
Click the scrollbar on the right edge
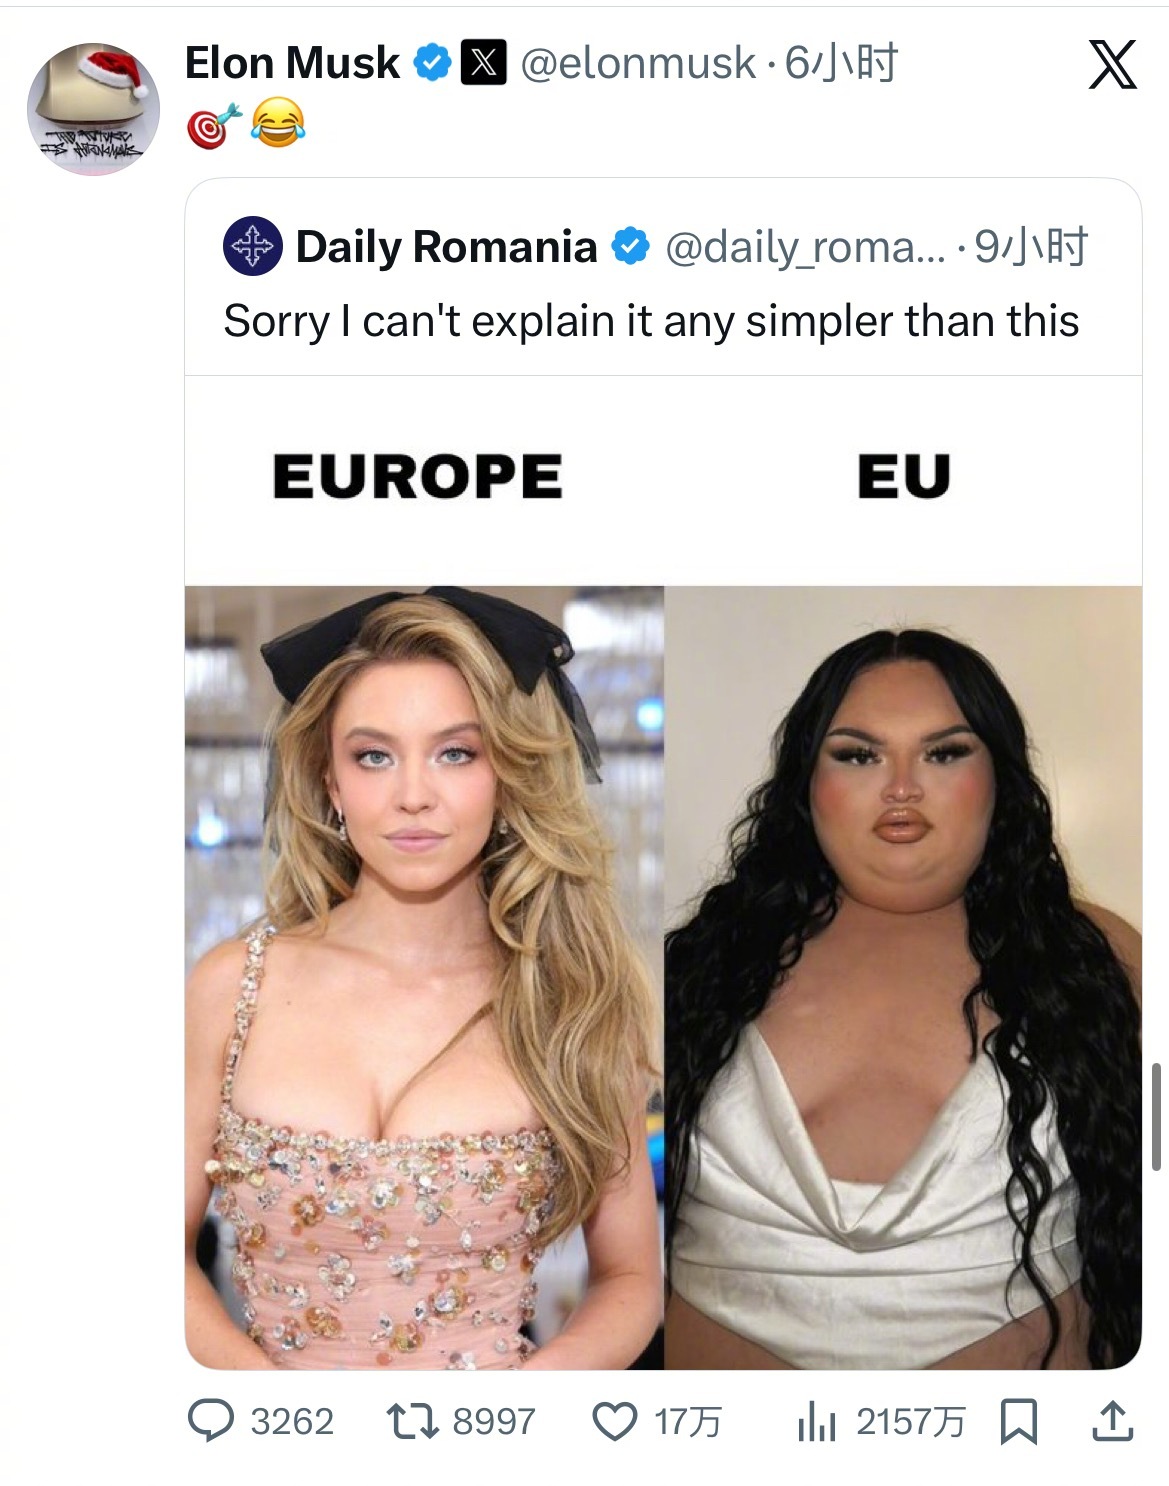1156,1115
